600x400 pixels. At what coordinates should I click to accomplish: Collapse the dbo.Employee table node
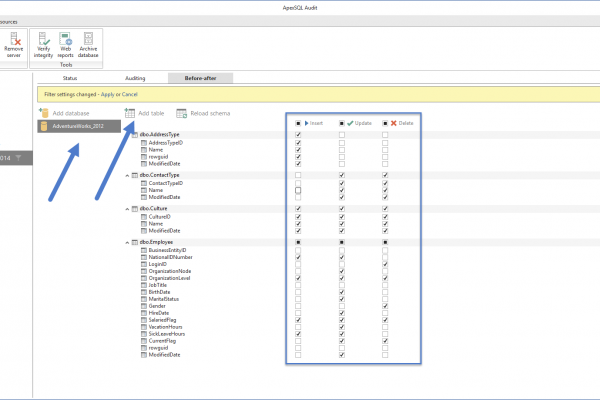127,243
